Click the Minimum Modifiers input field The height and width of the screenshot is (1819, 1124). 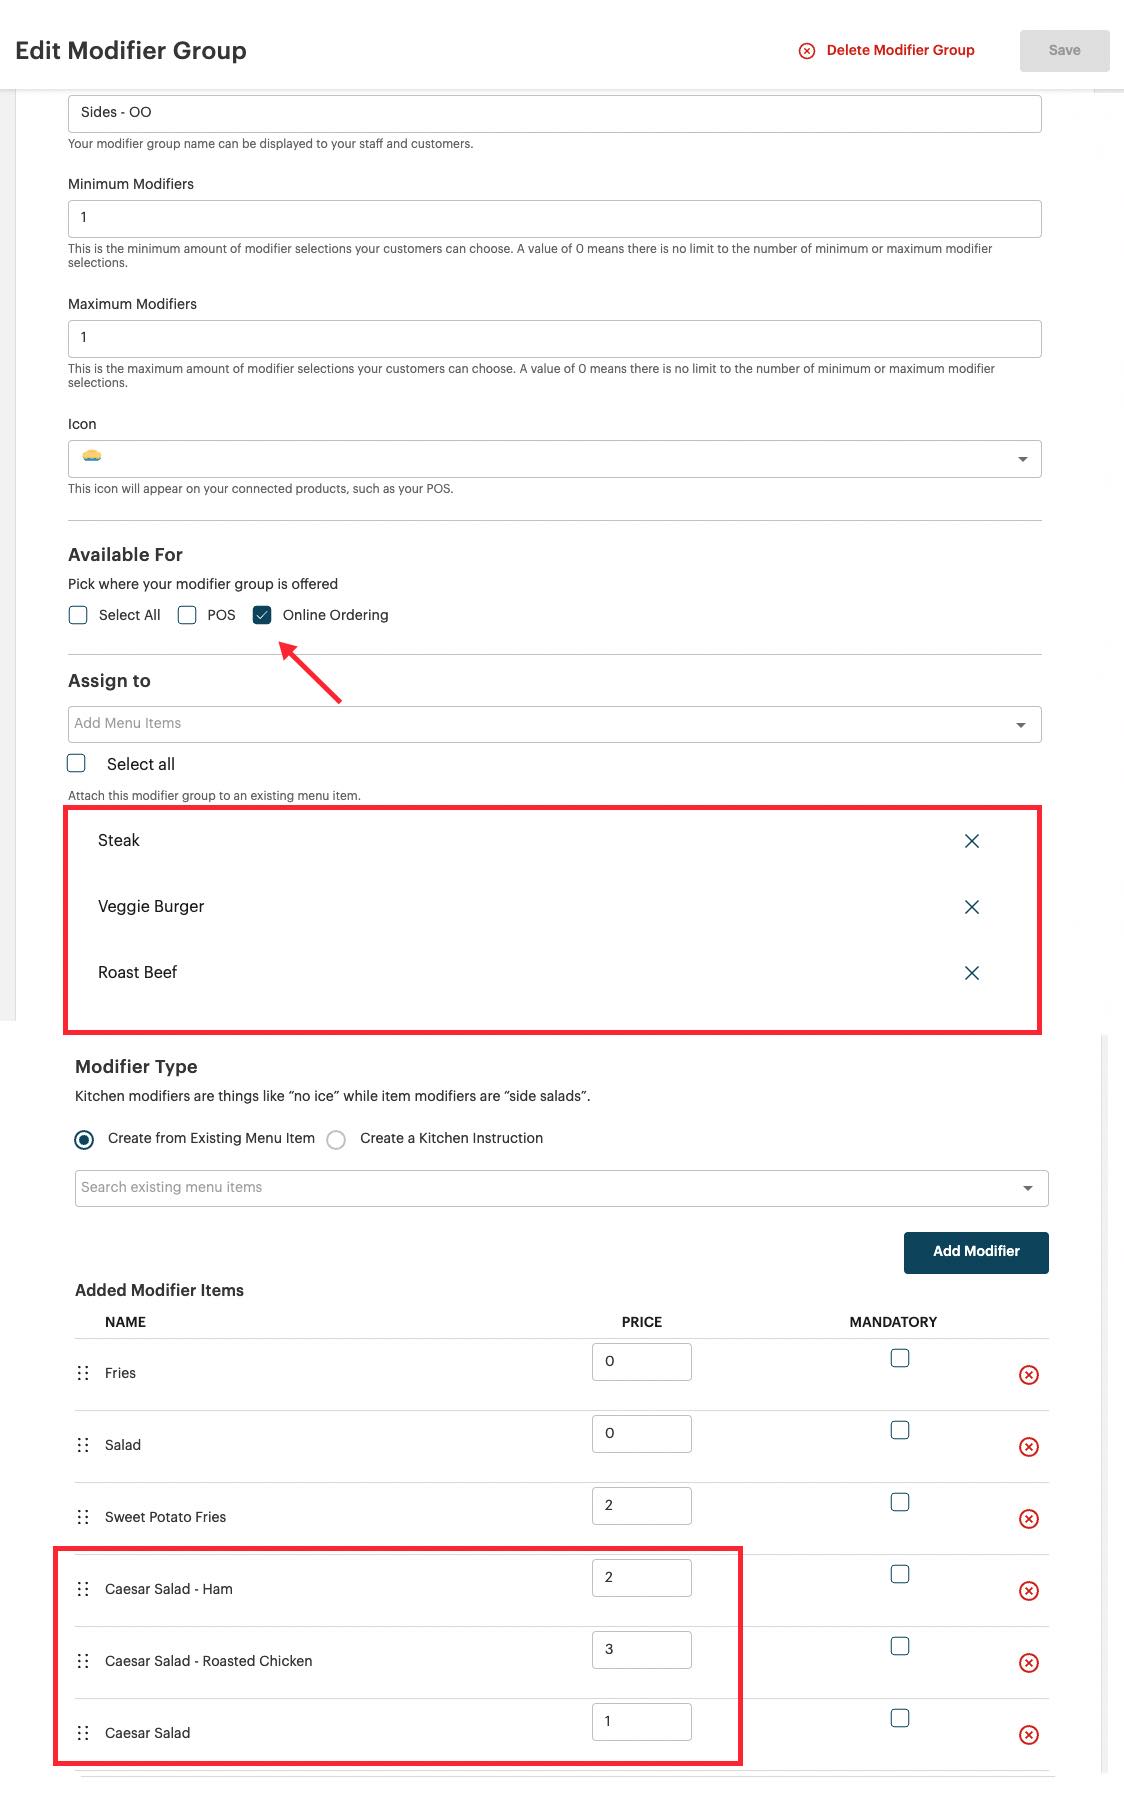coord(554,217)
